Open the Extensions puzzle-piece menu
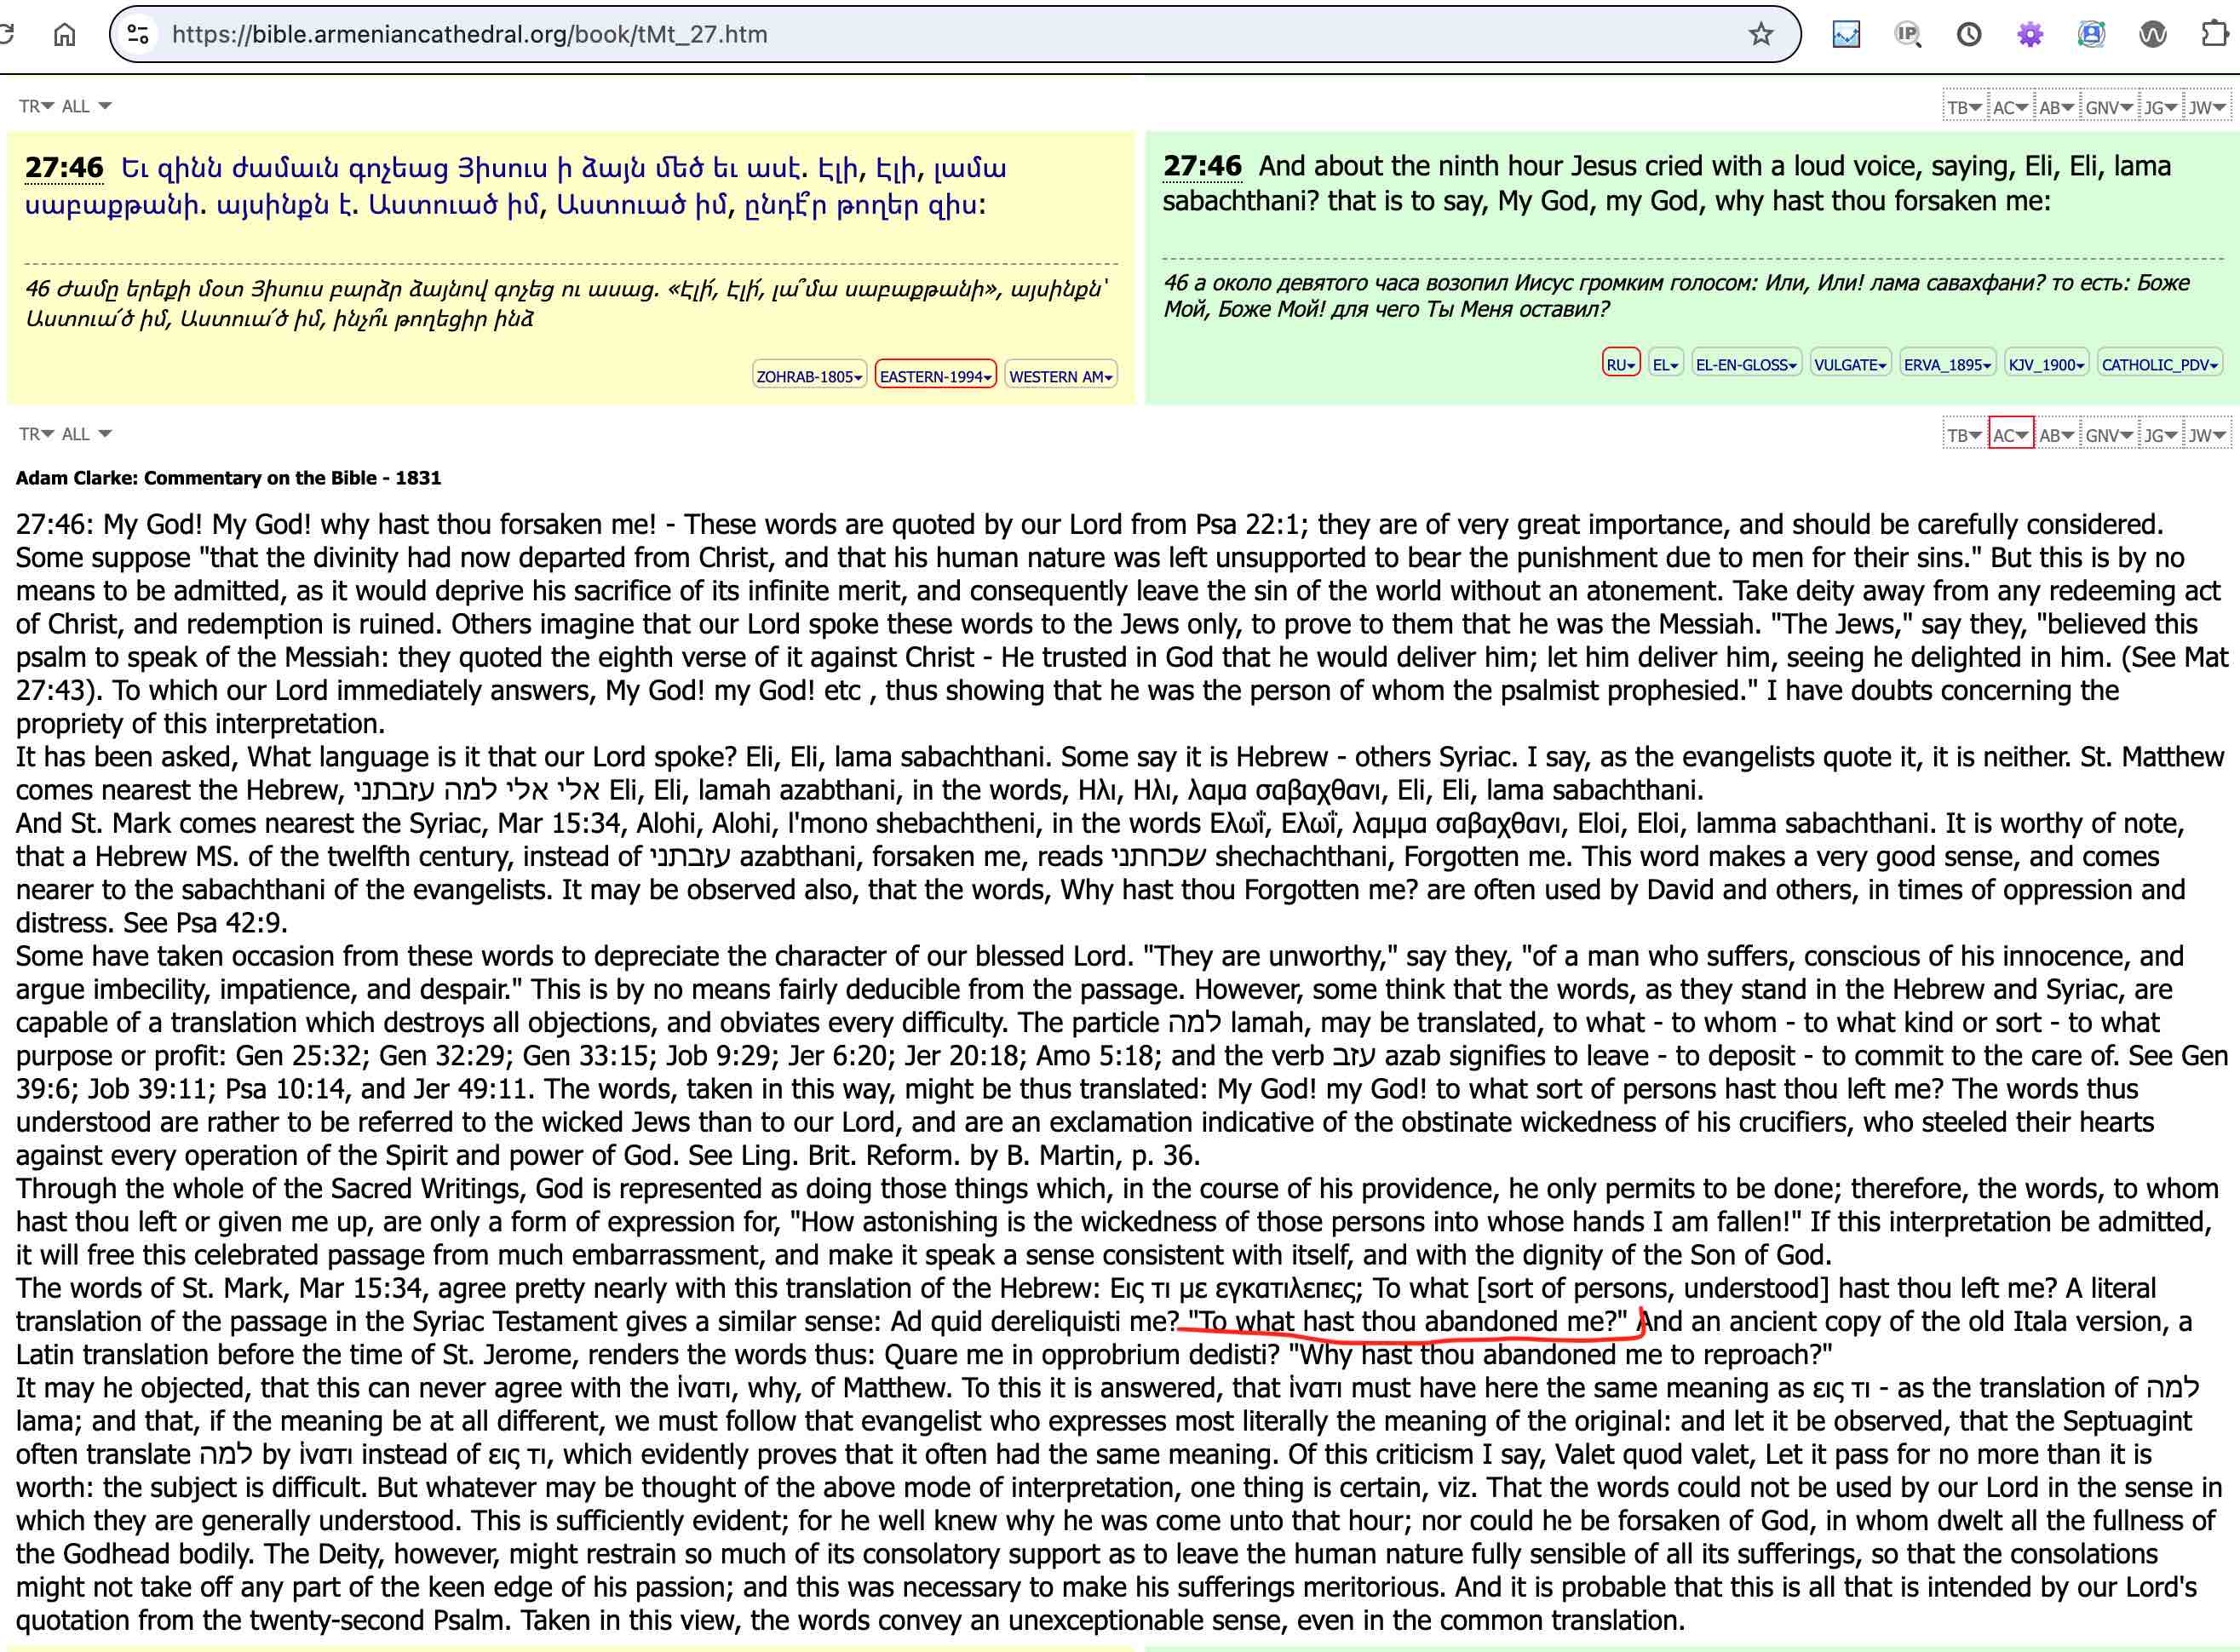2240x1652 pixels. point(2215,35)
